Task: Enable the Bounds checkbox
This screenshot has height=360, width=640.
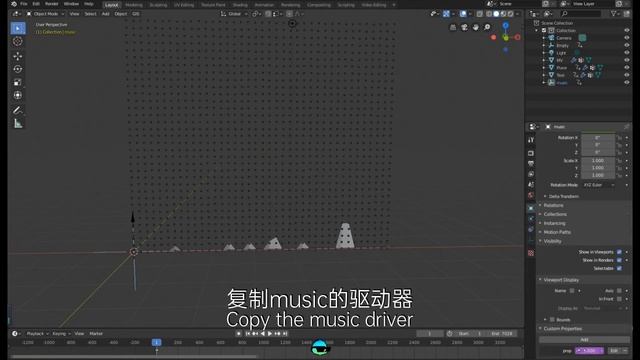Action: pyautogui.click(x=552, y=320)
